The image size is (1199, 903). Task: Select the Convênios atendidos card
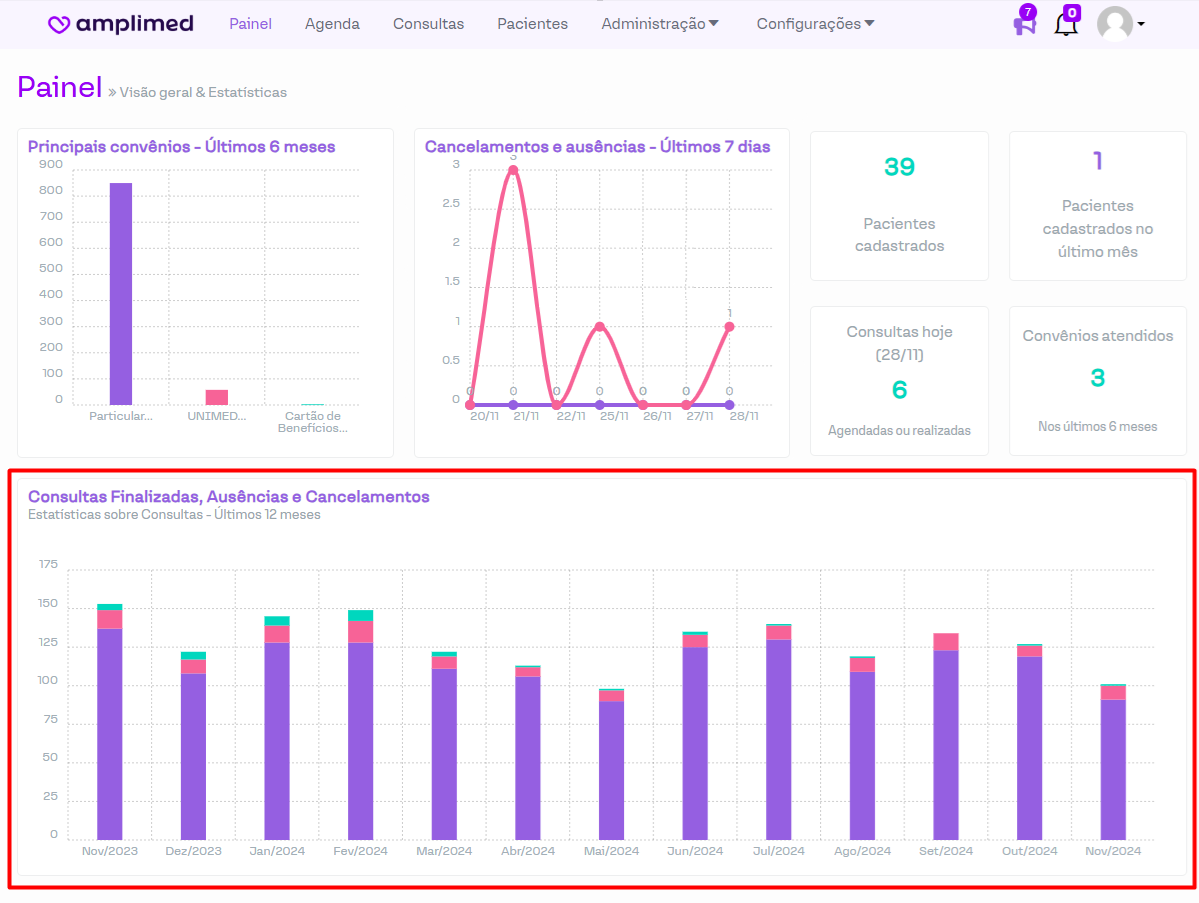[1097, 381]
